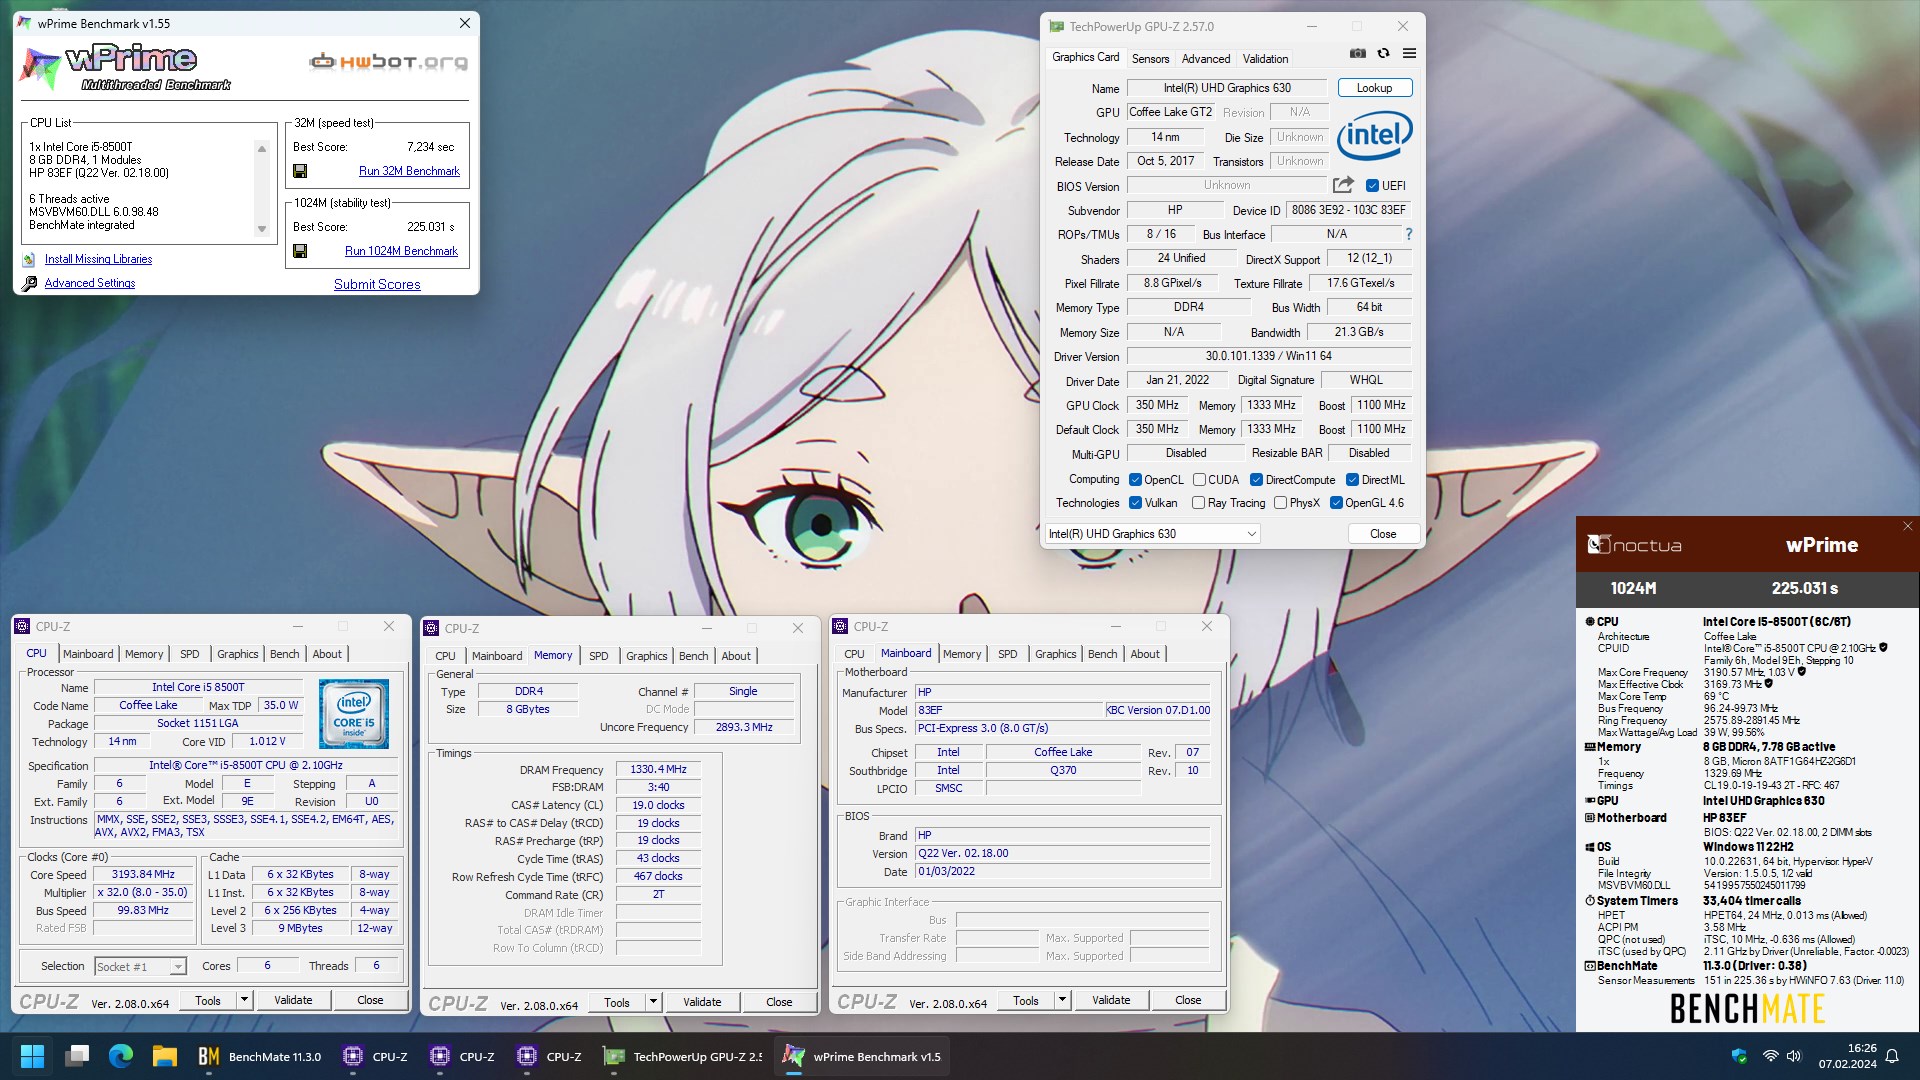This screenshot has width=1920, height=1080.
Task: Click the DRAM Frequency 1330.4 MHz value
Action: tap(658, 770)
